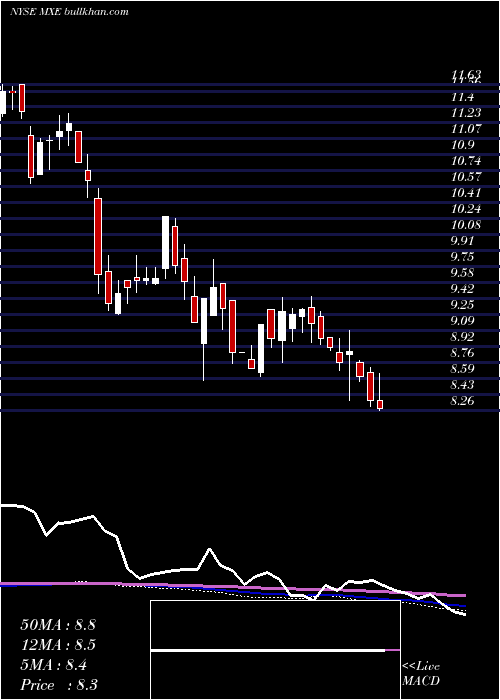Click the 9.75 price axis label
Viewport: 500px width, 700px height.
[x=462, y=257]
